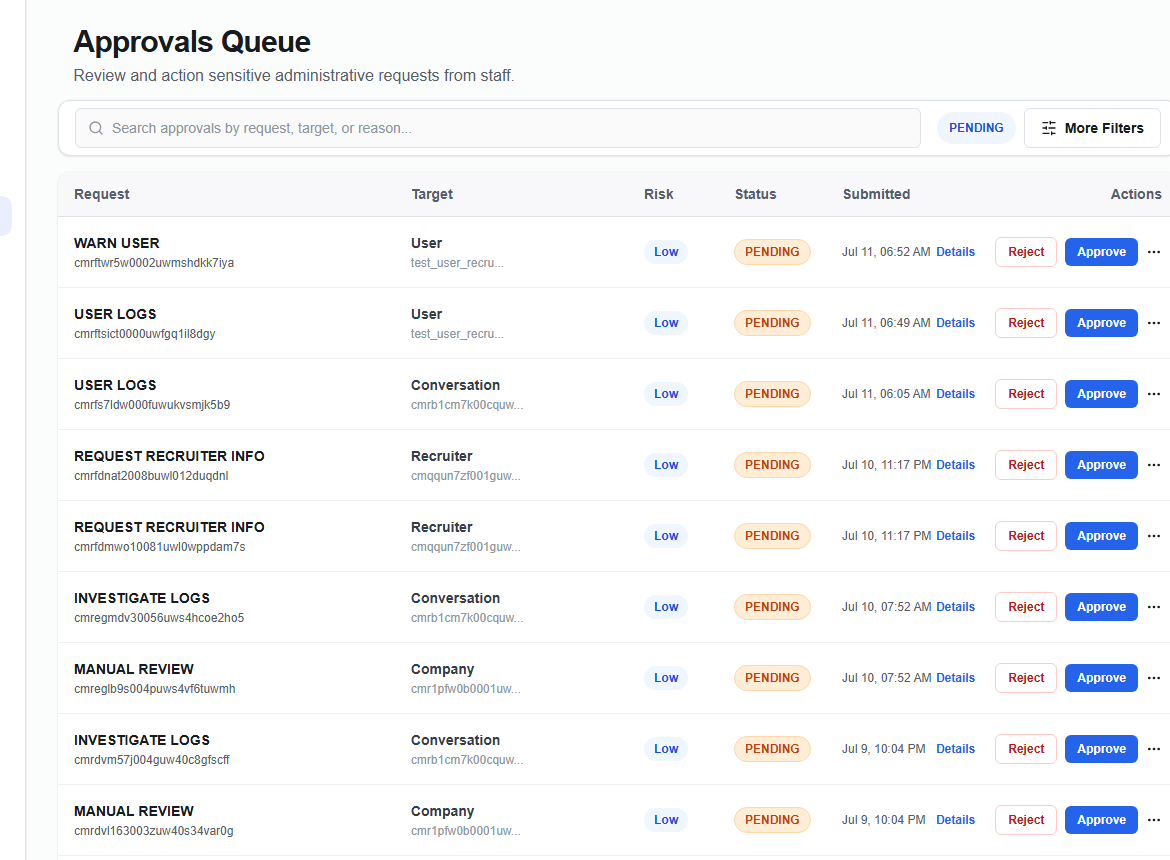Reject the WARN USER request
1170x860 pixels.
point(1026,252)
